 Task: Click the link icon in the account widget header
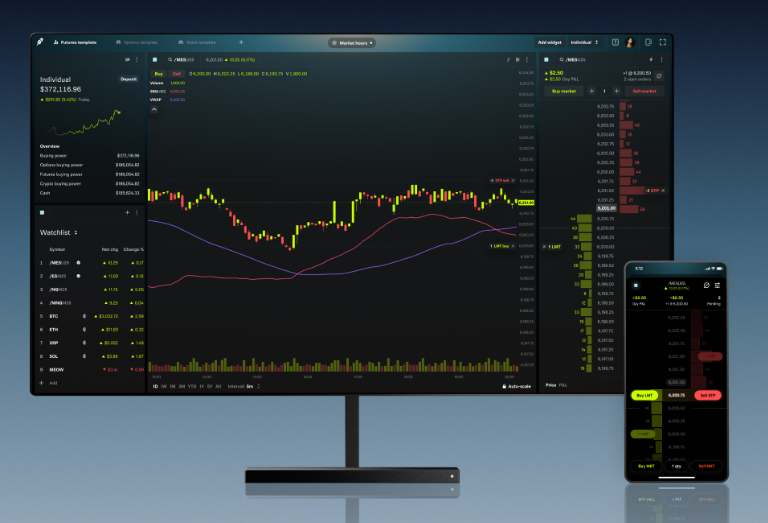[127, 60]
